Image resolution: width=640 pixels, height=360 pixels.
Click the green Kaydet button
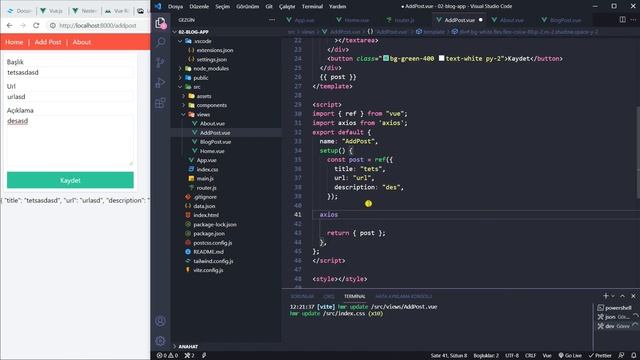pyautogui.click(x=70, y=180)
